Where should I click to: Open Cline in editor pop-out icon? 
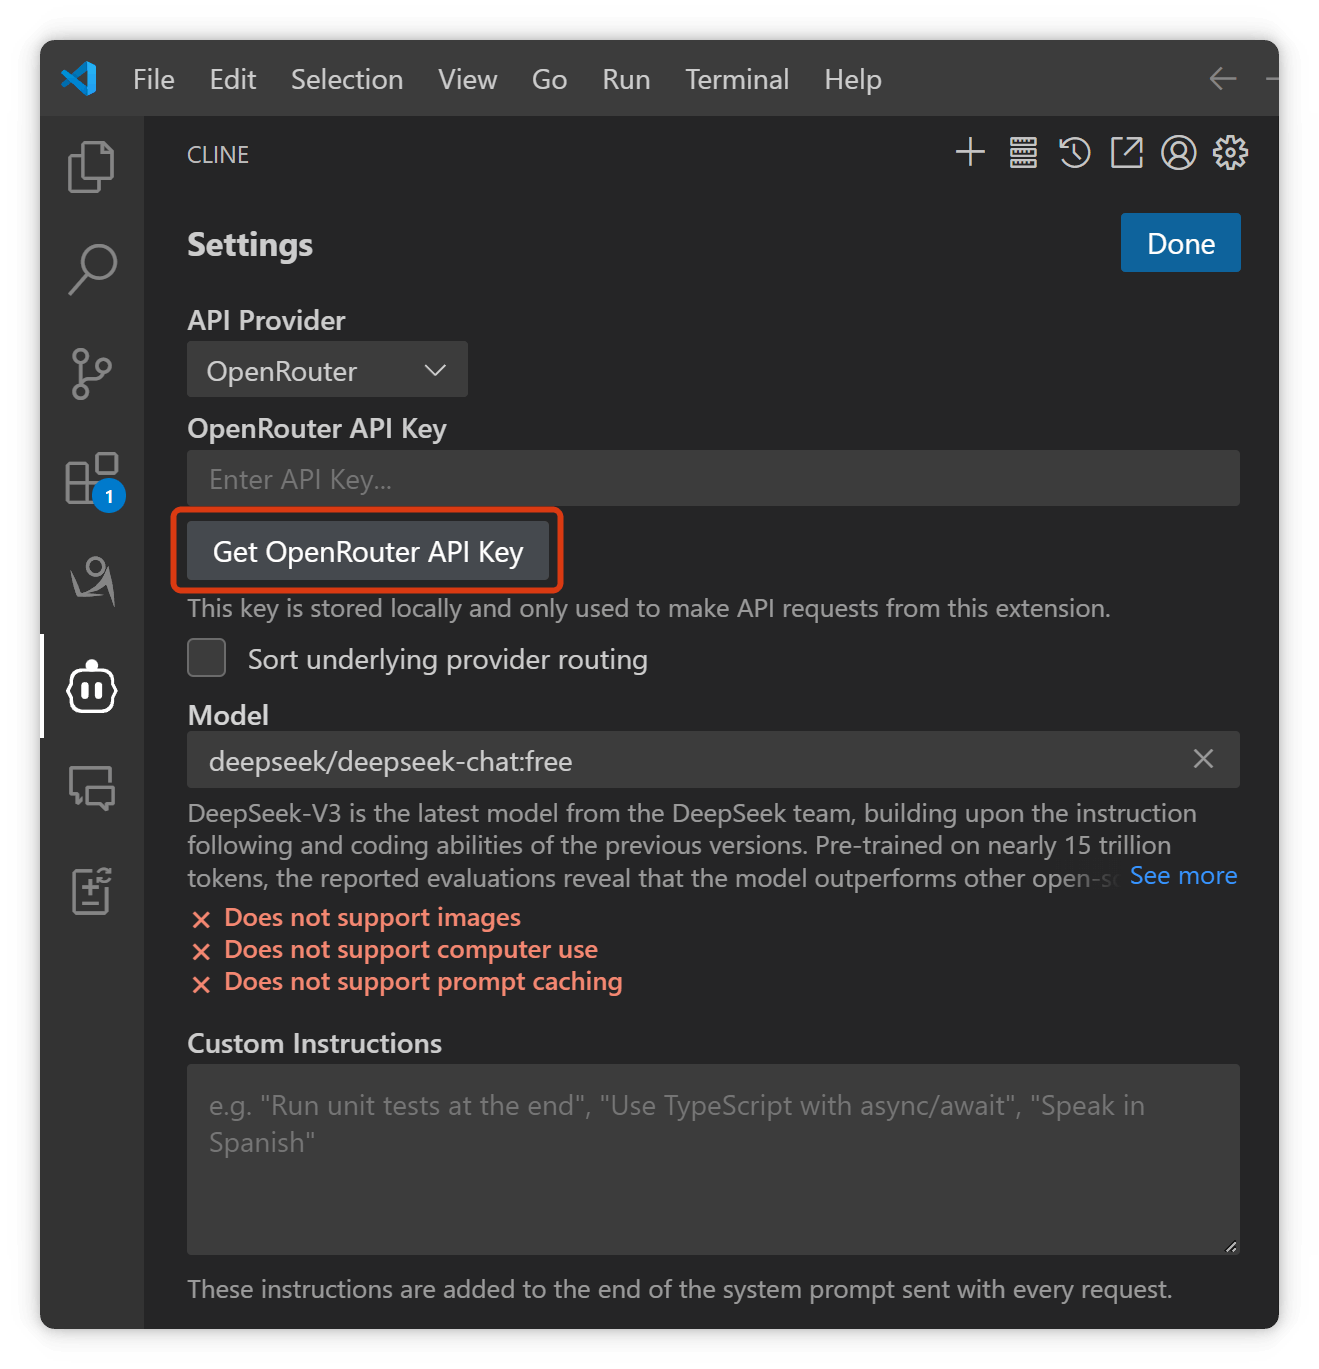tap(1127, 153)
